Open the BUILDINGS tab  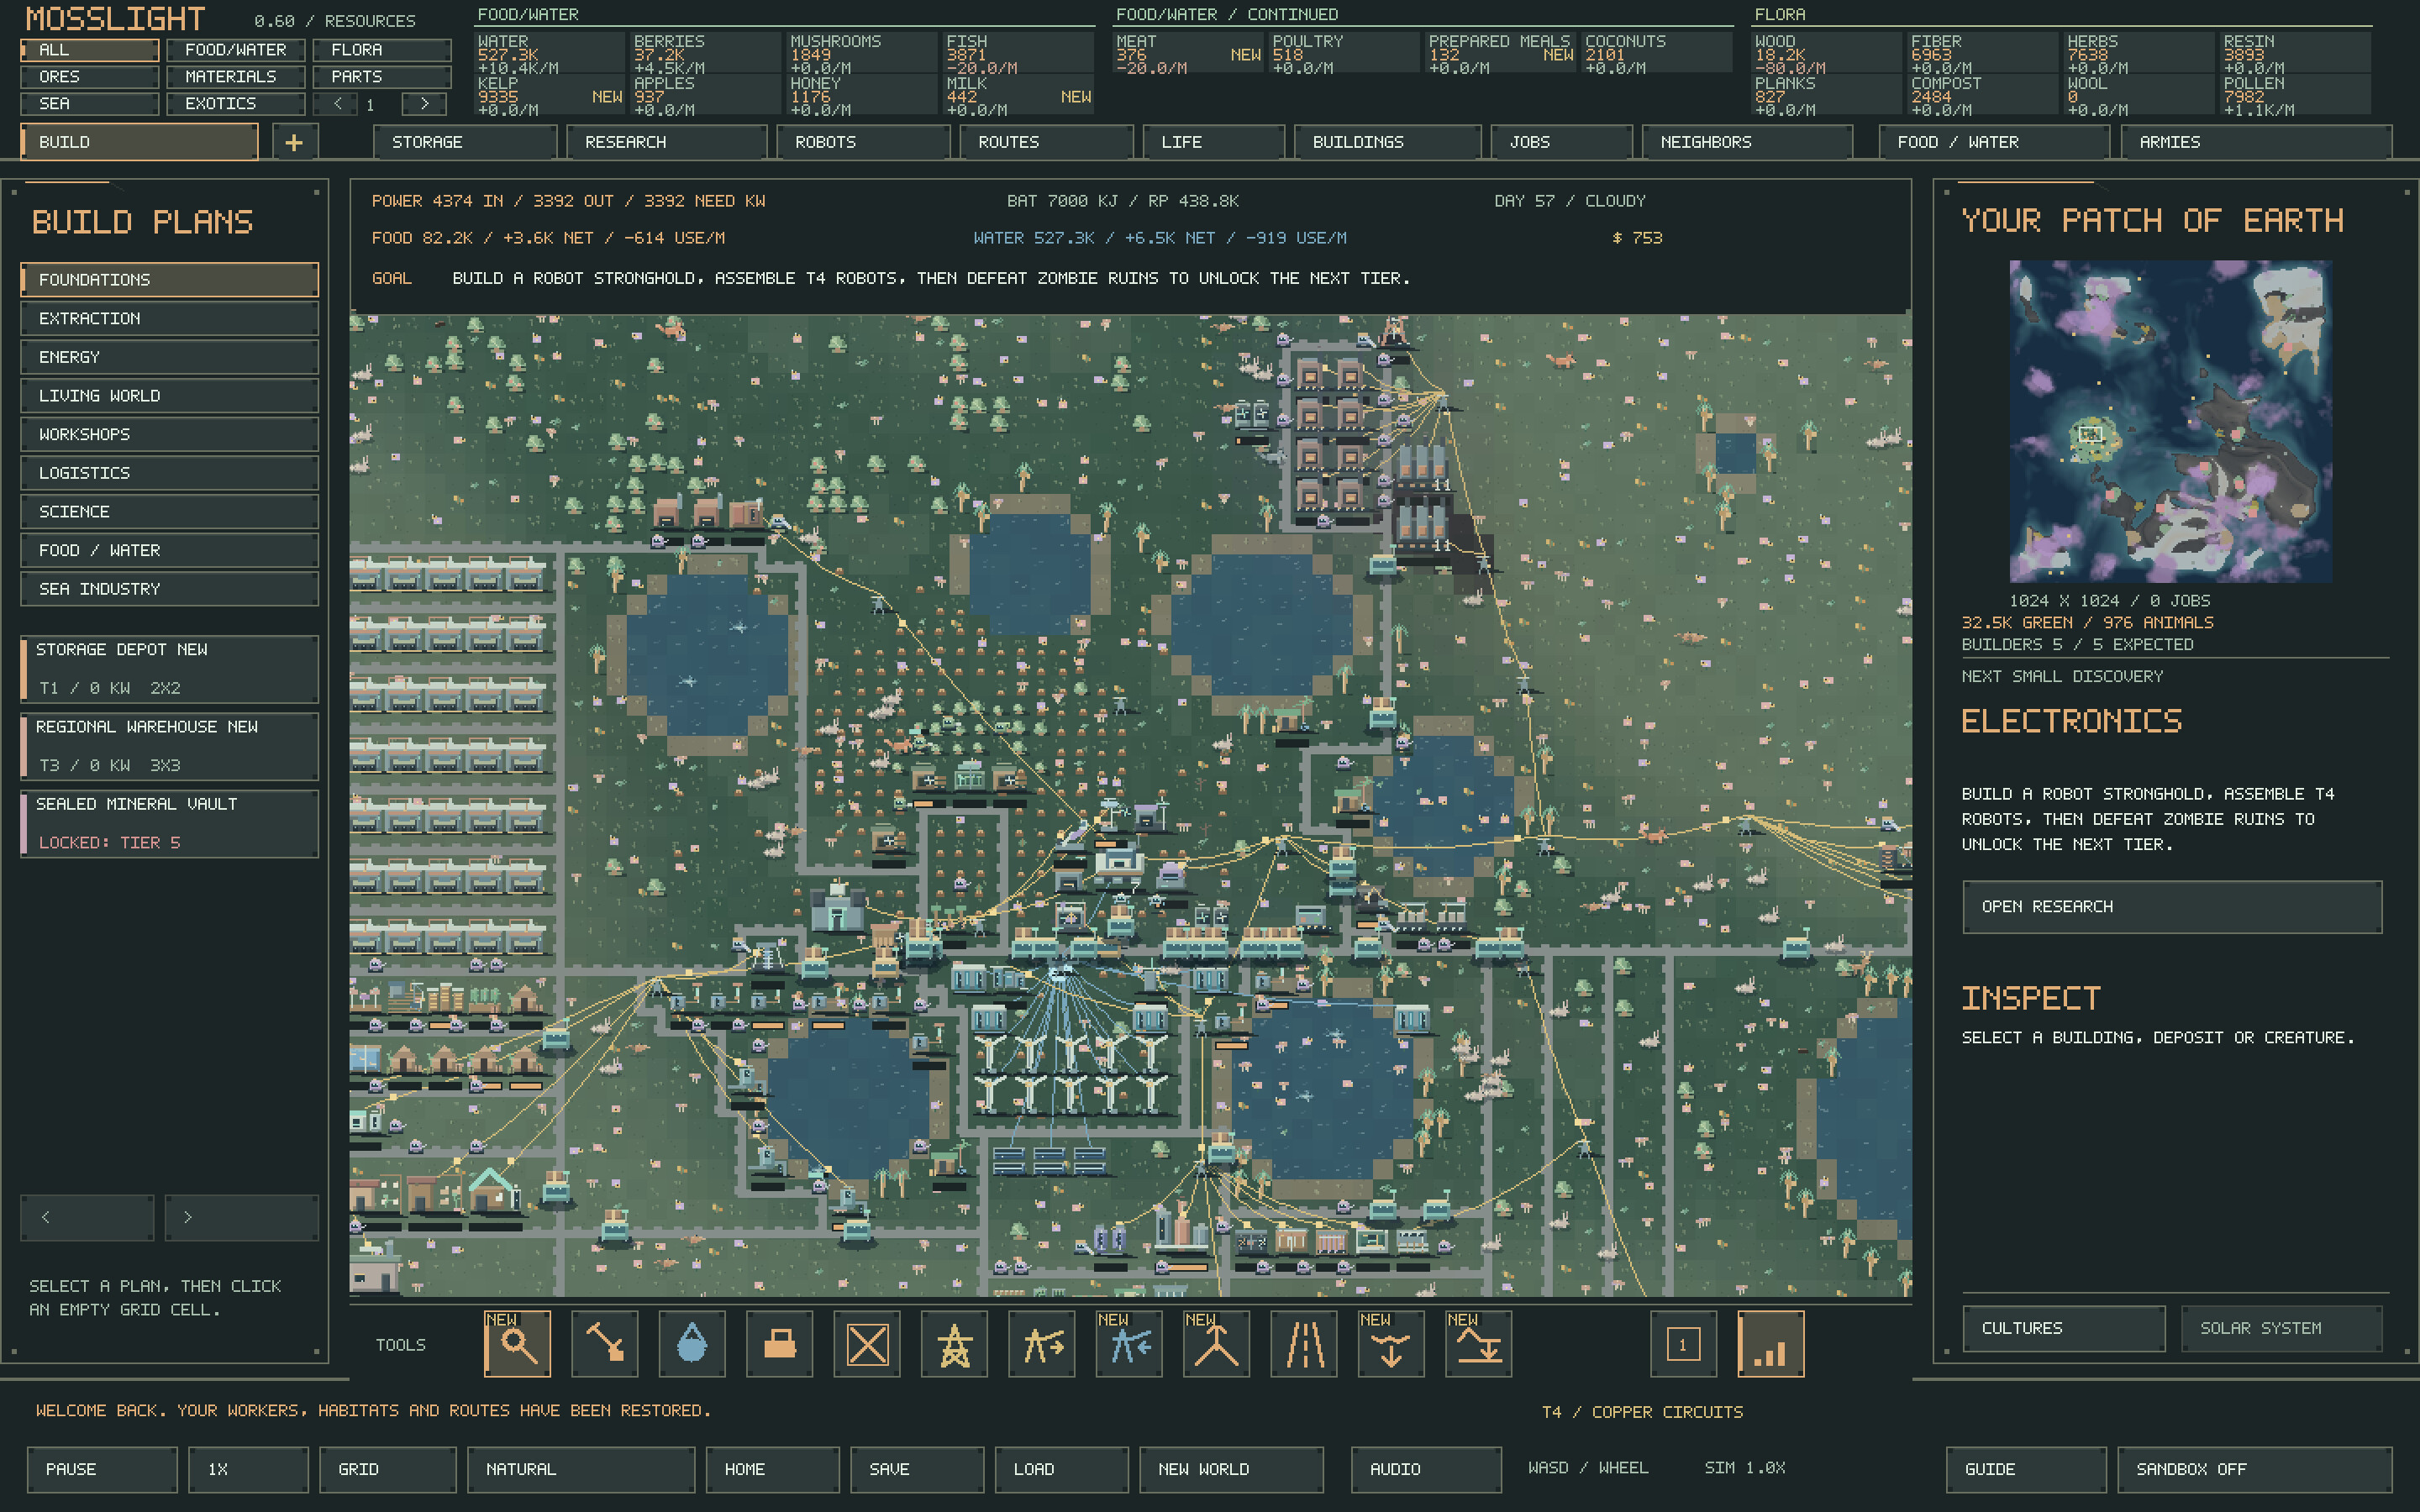1387,142
